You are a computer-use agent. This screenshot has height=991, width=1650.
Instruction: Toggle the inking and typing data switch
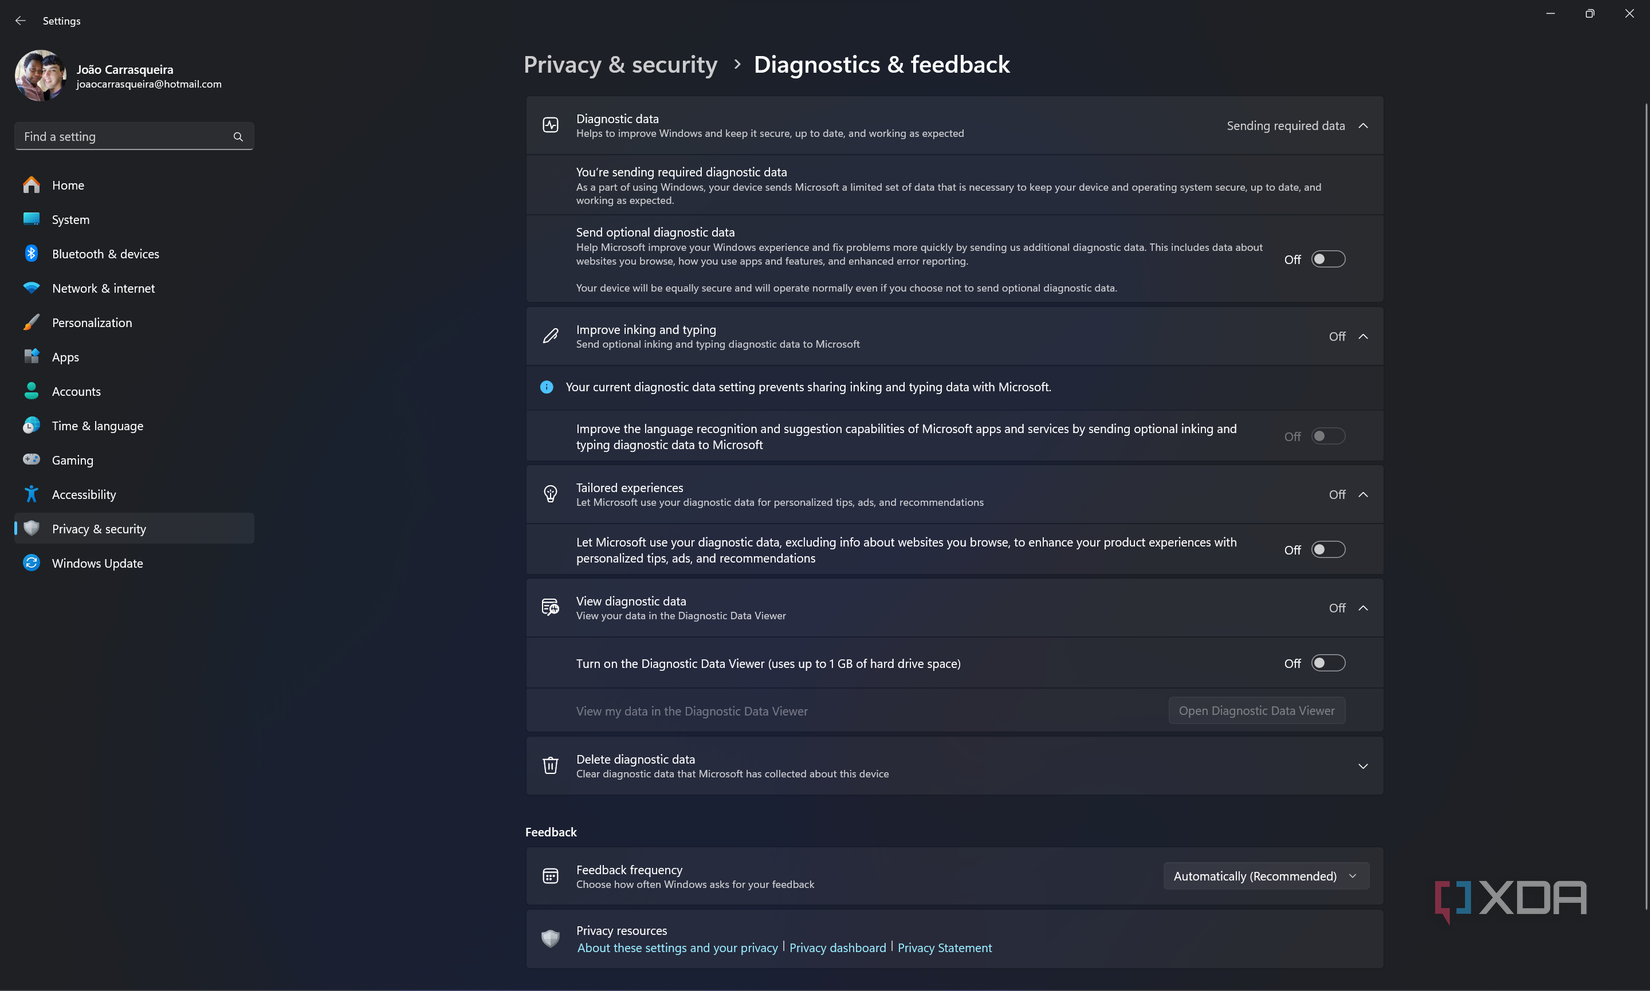1328,436
